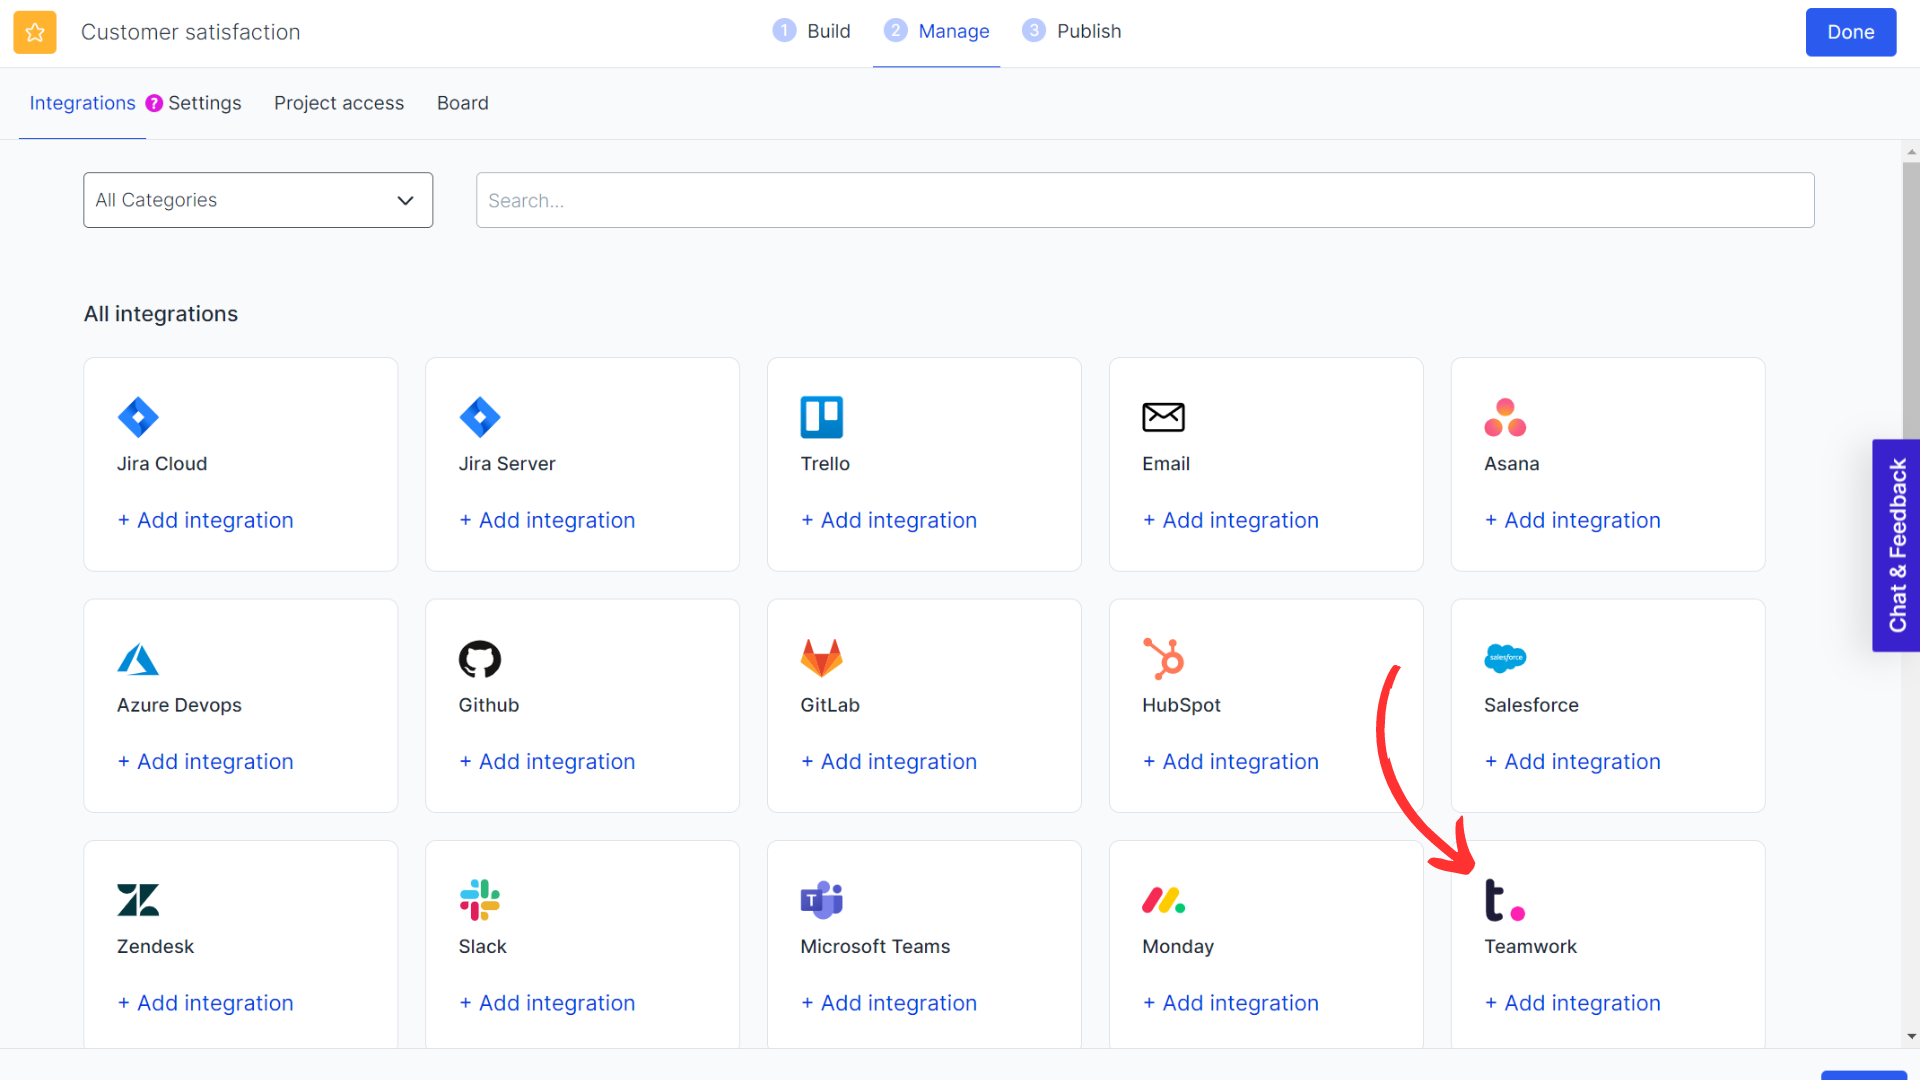Click the Trello logo icon

(x=821, y=417)
